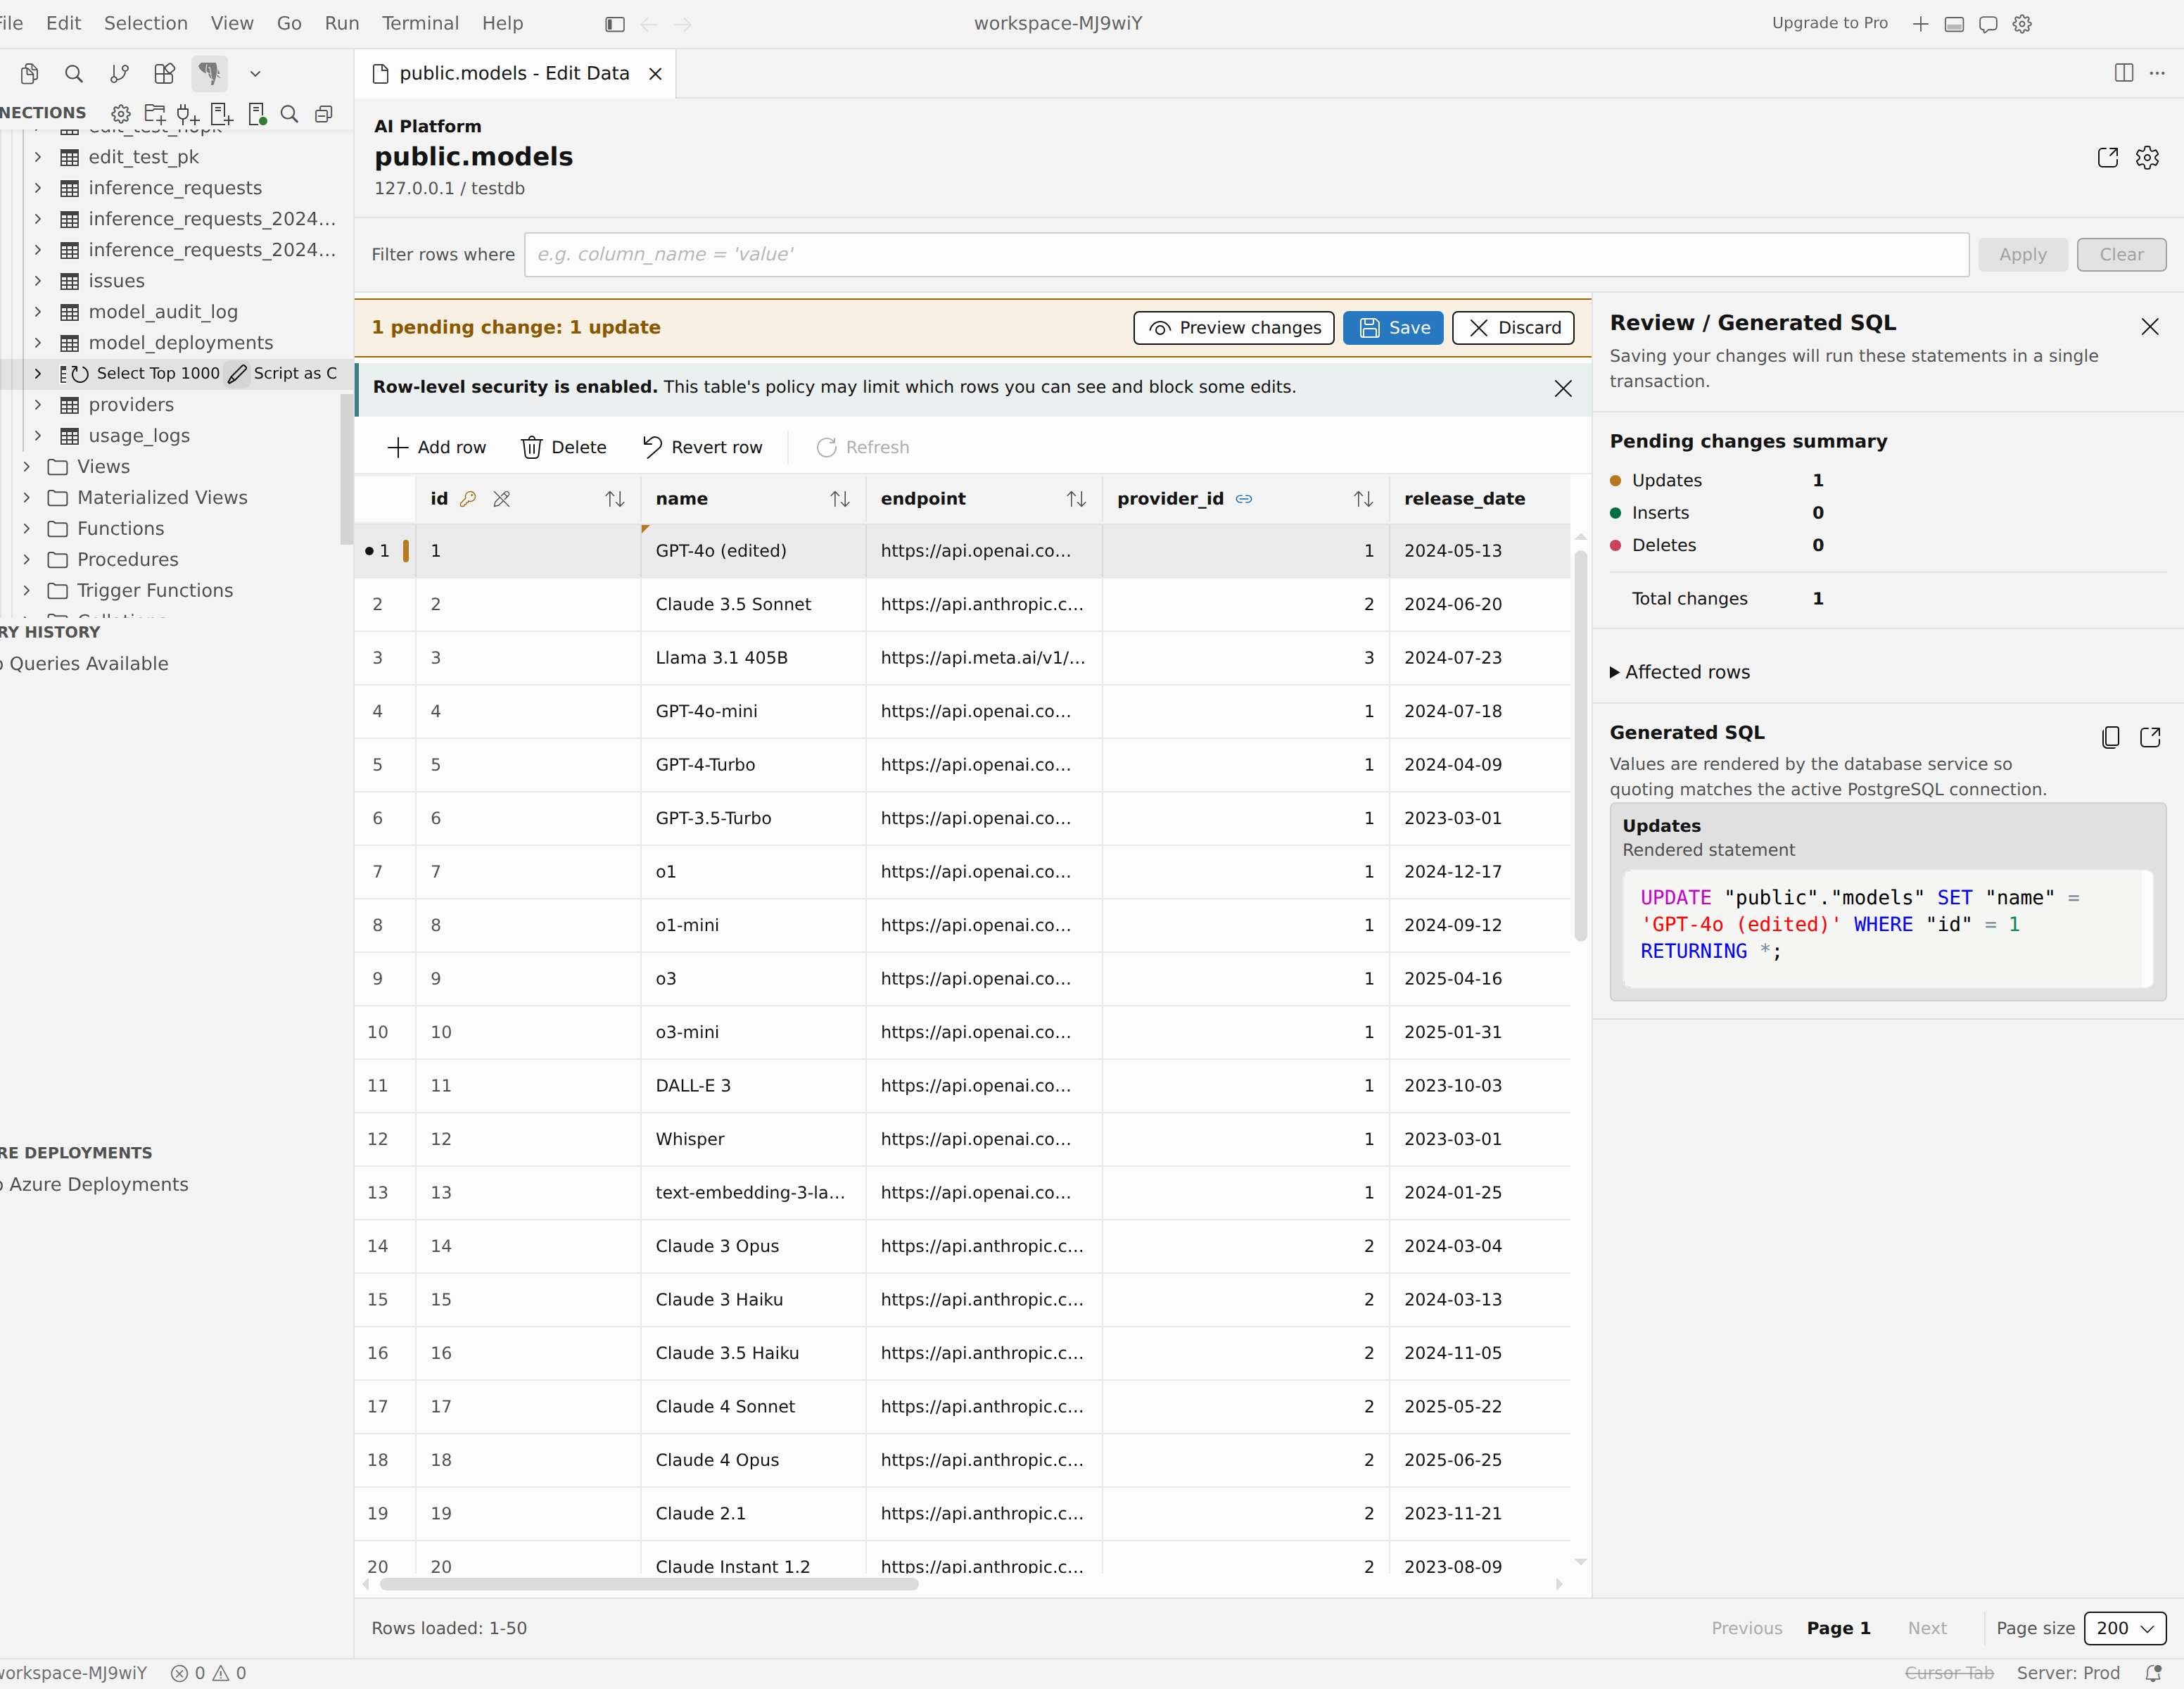Select the public.models - Edit Data tab
This screenshot has width=2184, height=1689.
(515, 73)
